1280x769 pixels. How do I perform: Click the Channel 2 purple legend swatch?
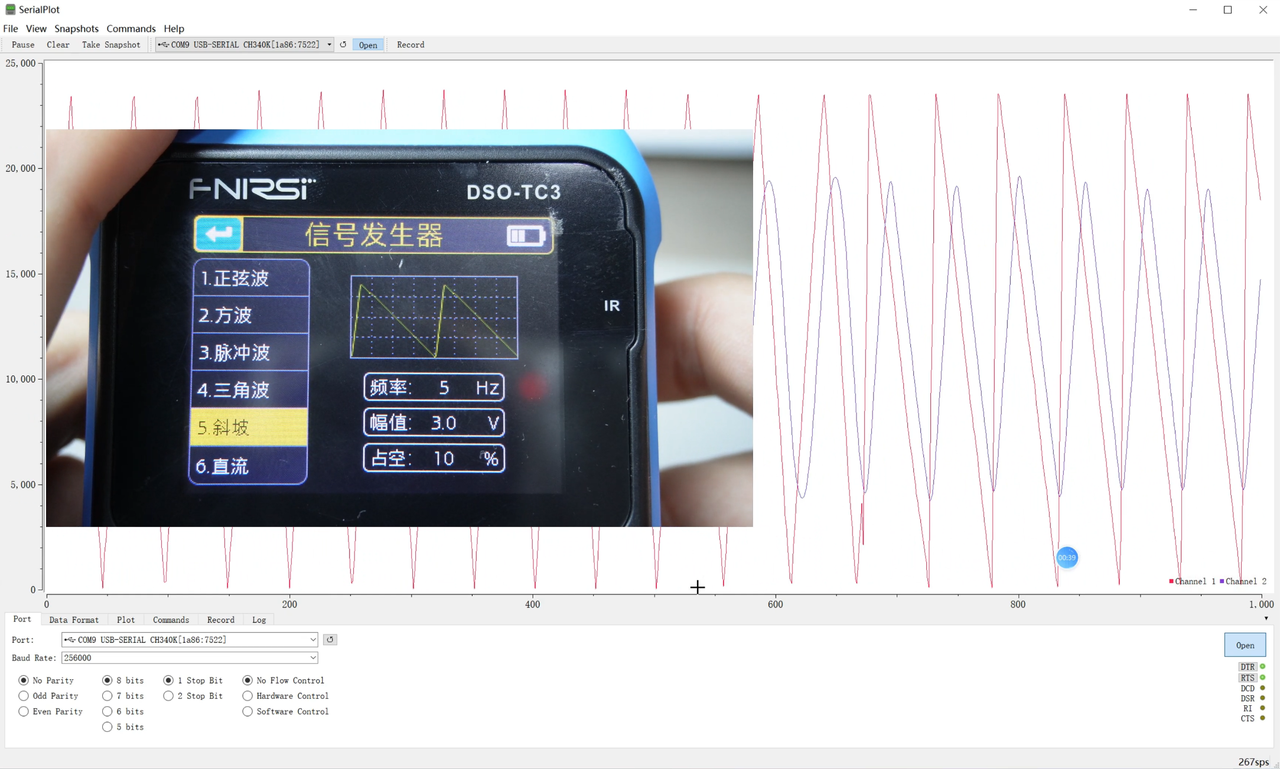[1222, 581]
